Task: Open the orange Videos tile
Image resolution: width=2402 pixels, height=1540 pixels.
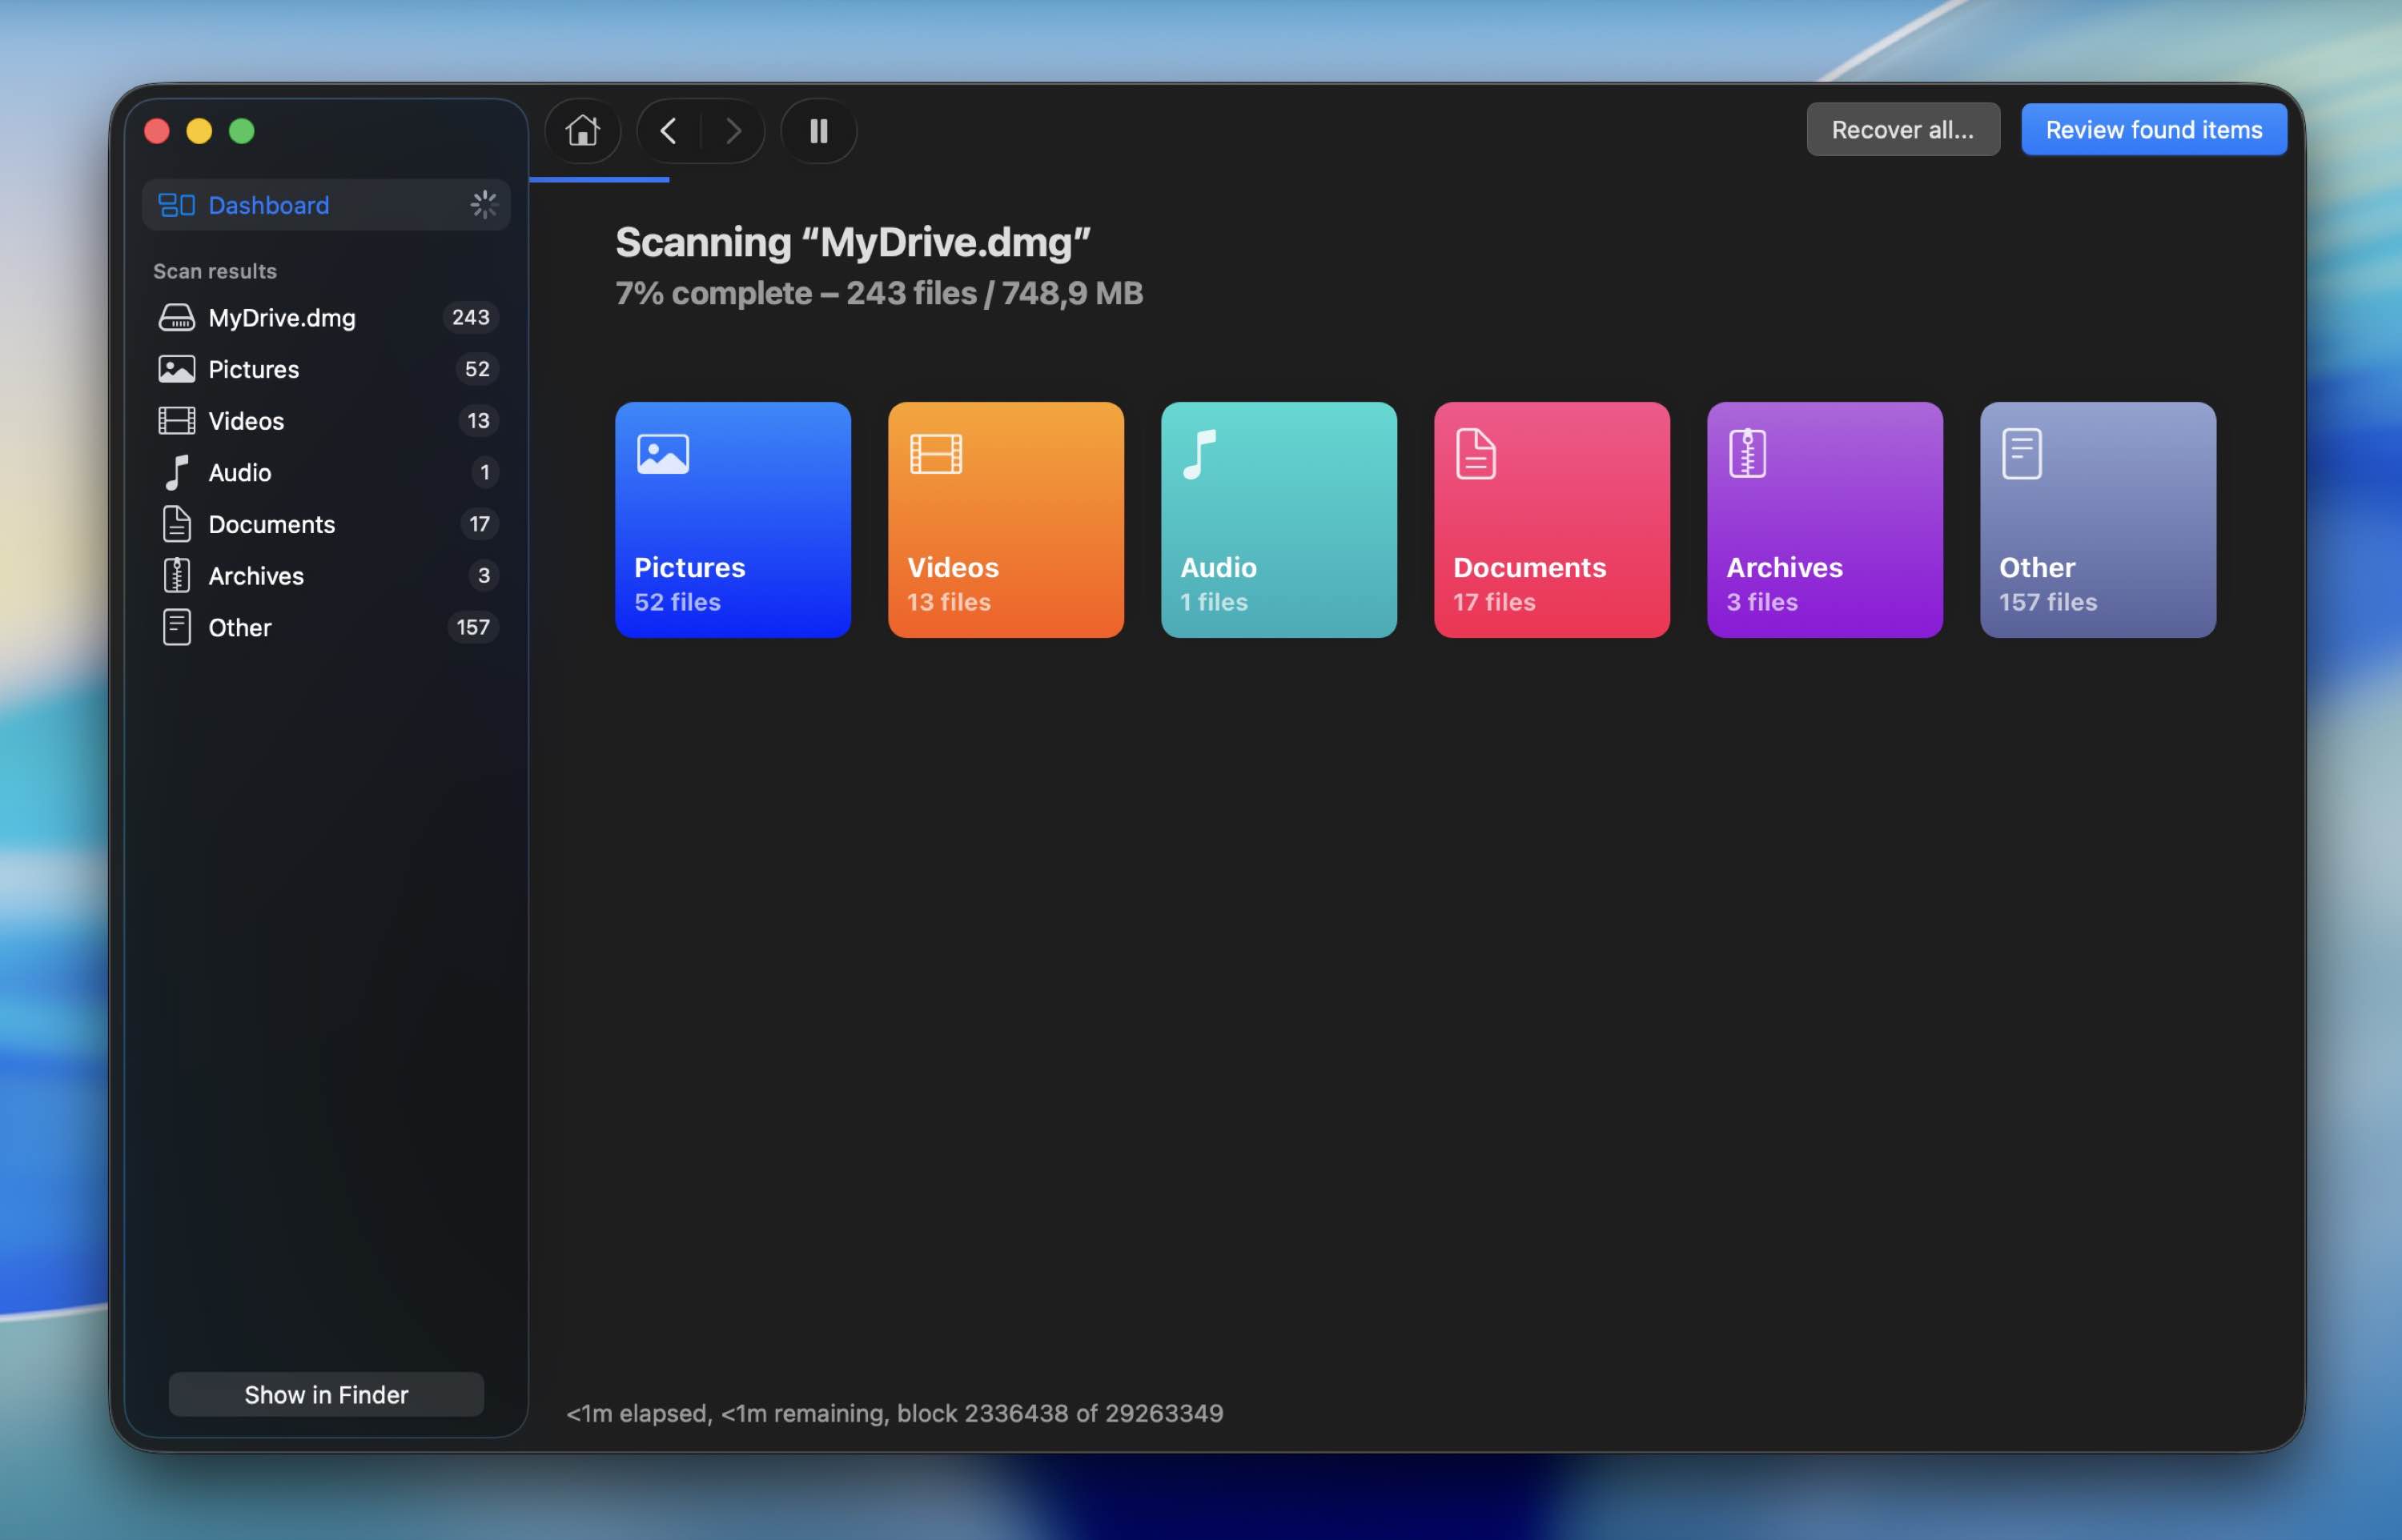Action: click(1005, 520)
